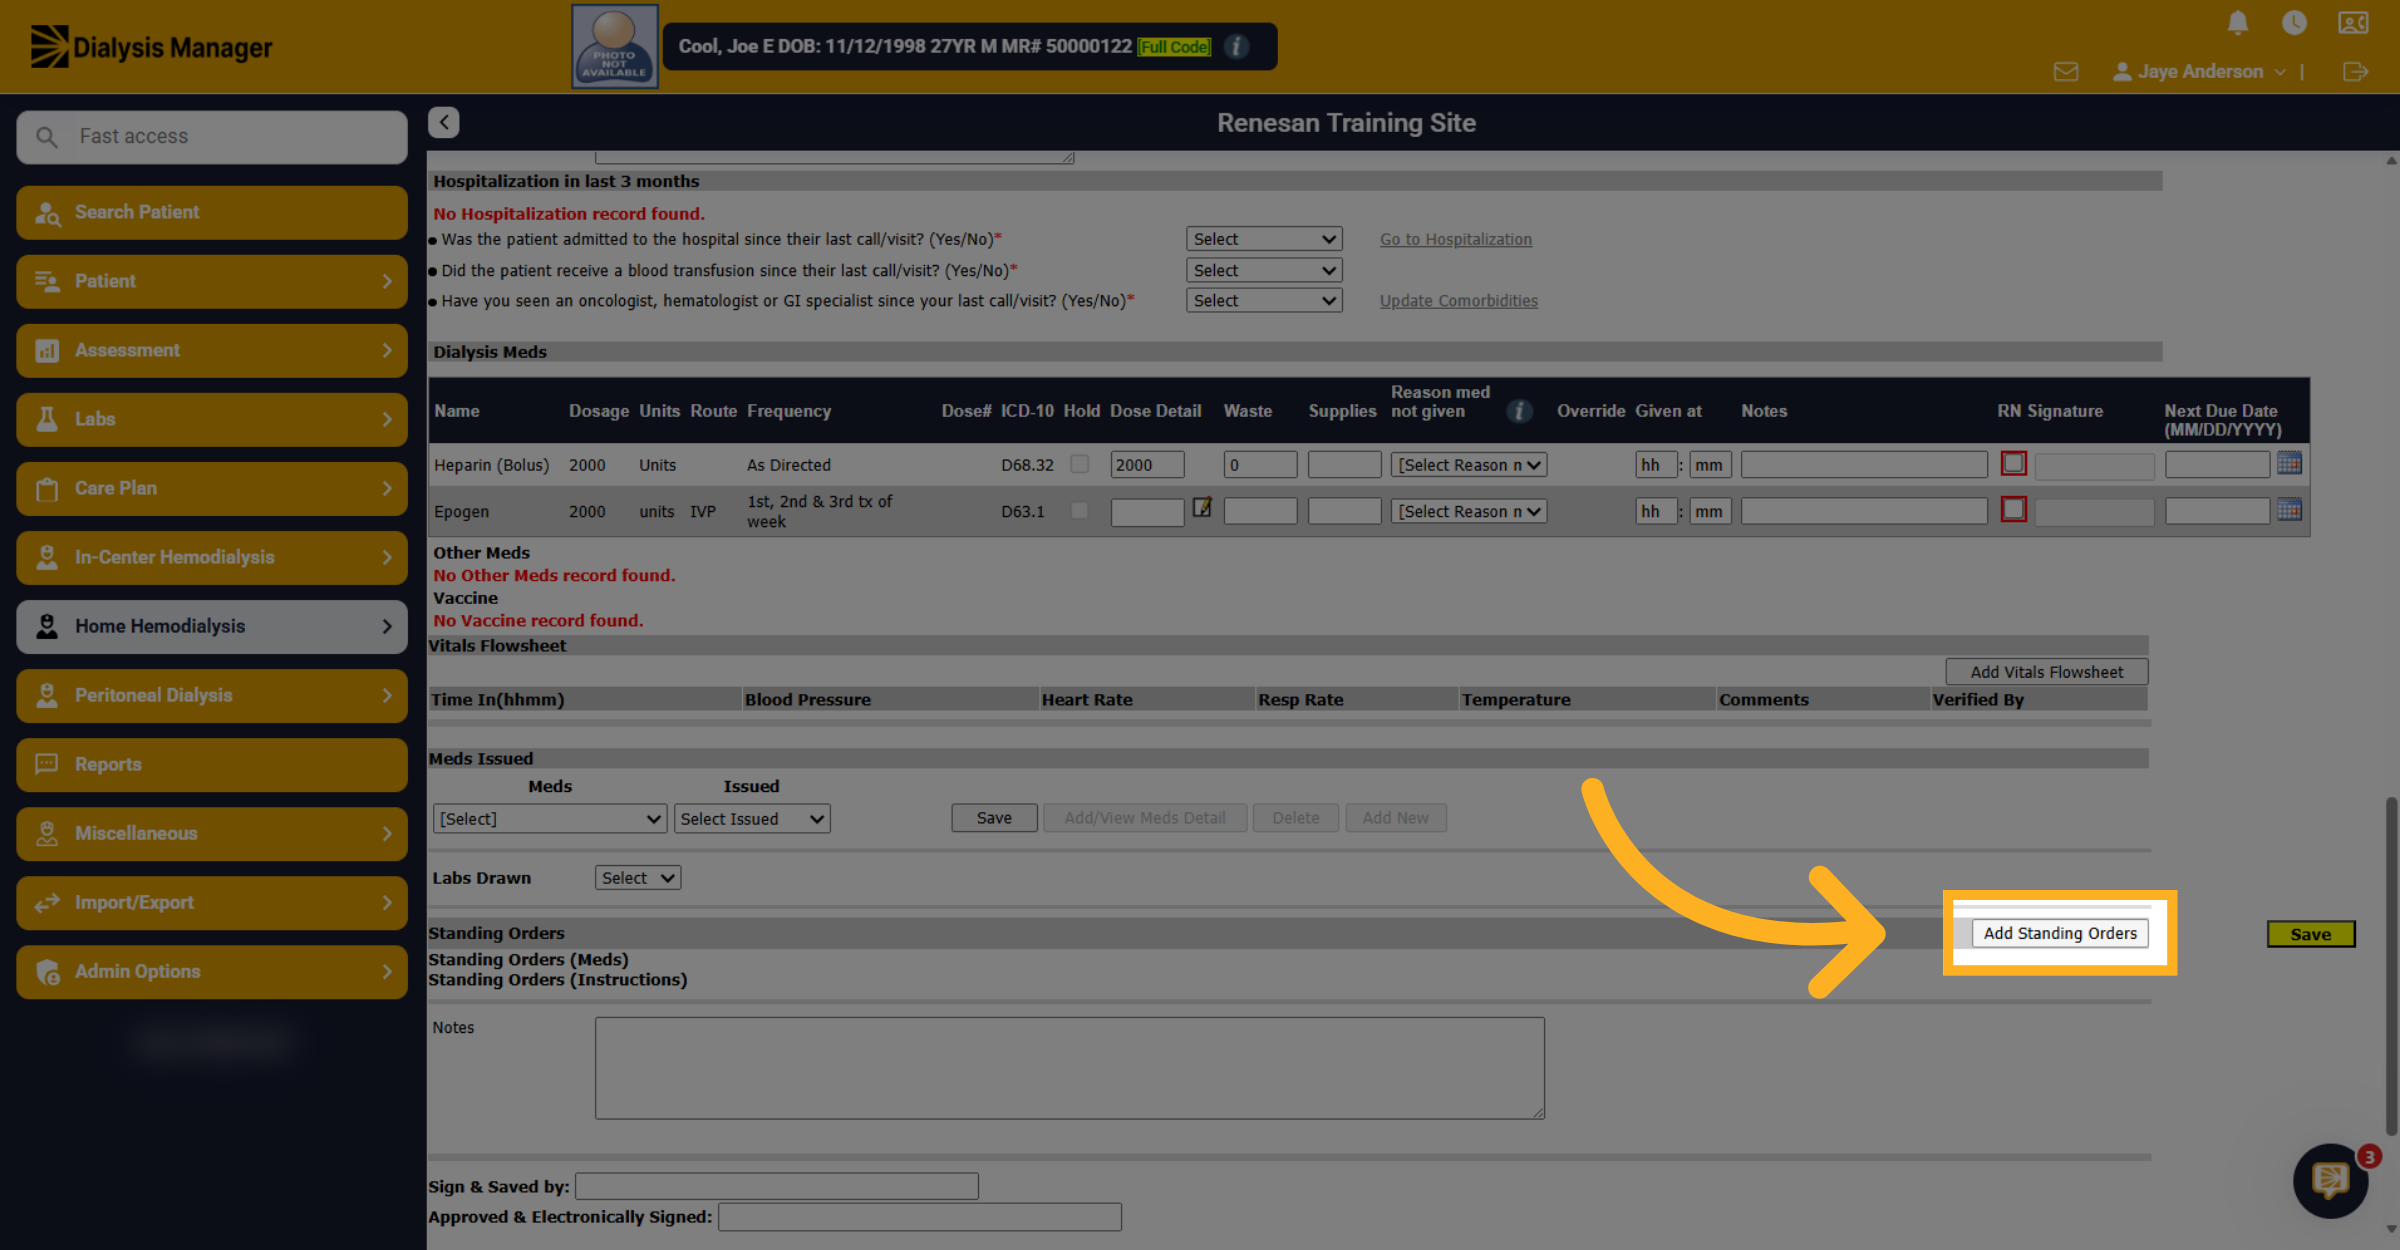Open the Home Hemodialysis menu
Image resolution: width=2400 pixels, height=1250 pixels.
(212, 626)
